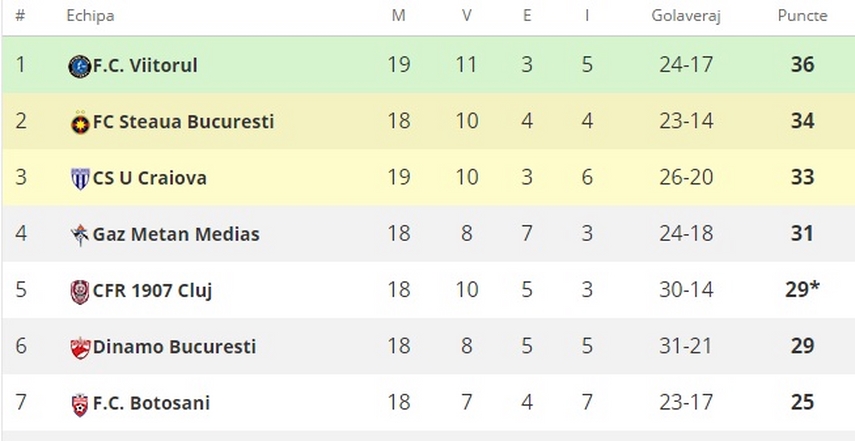Image resolution: width=855 pixels, height=441 pixels.
Task: Click the M matches column header
Action: point(399,16)
